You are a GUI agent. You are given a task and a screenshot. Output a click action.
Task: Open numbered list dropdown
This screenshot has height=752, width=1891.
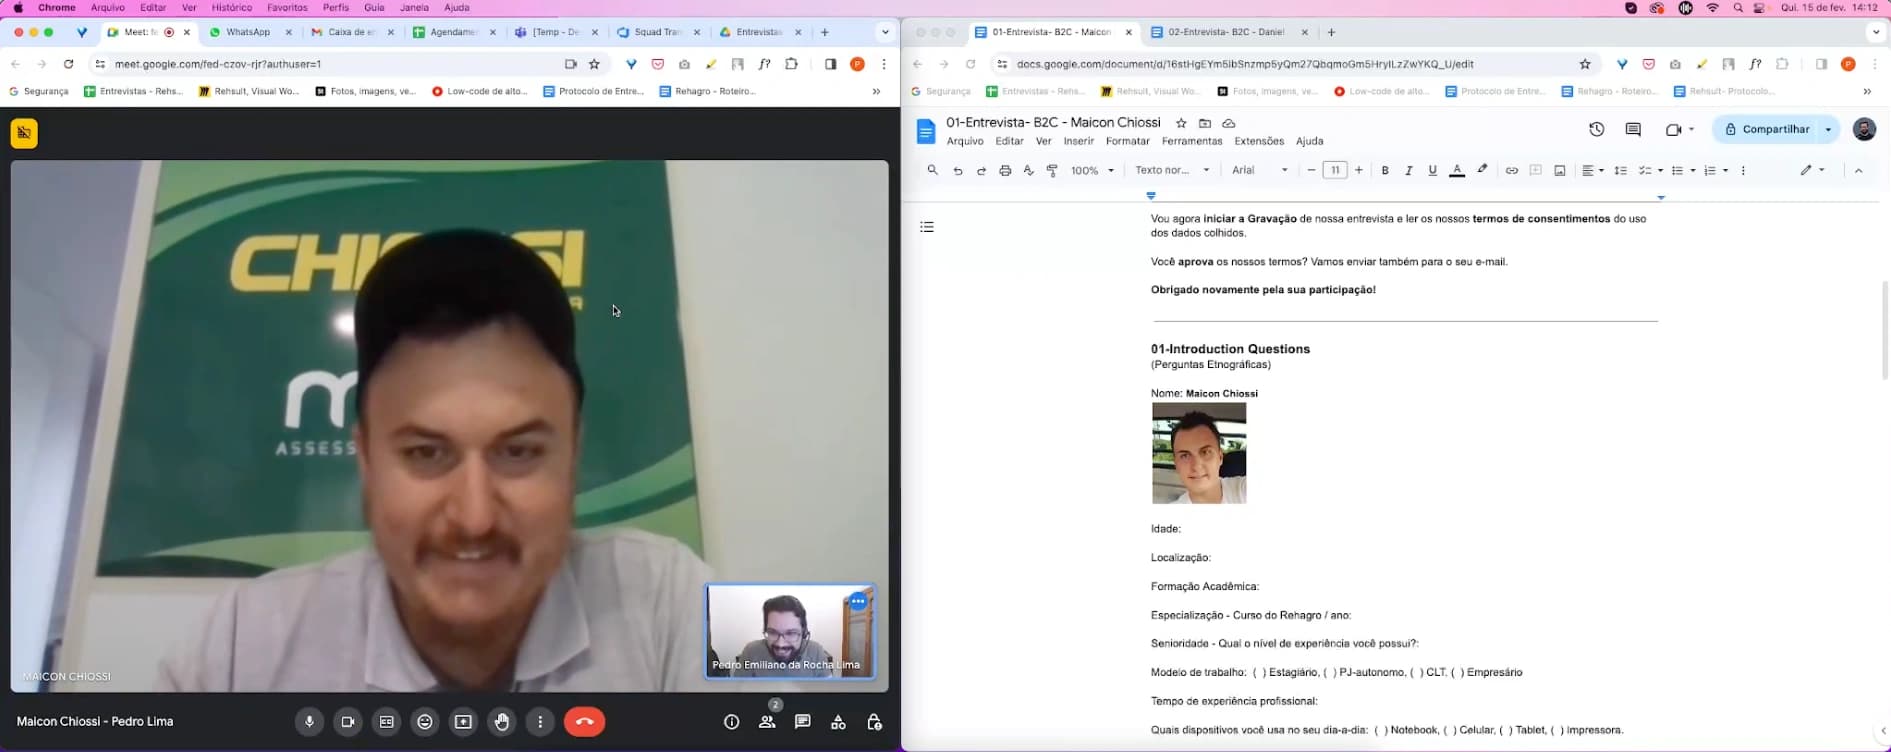pyautogui.click(x=1716, y=170)
